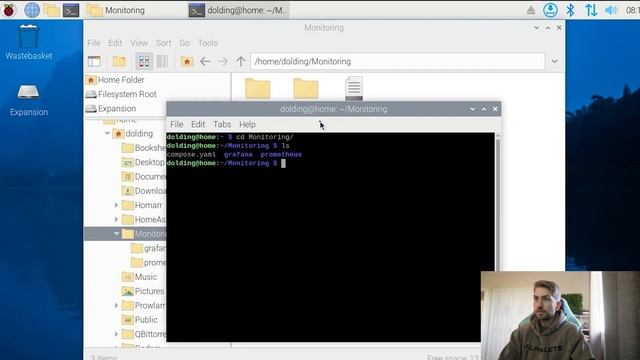
Task: Open Go menu in the file manager
Action: tap(184, 43)
